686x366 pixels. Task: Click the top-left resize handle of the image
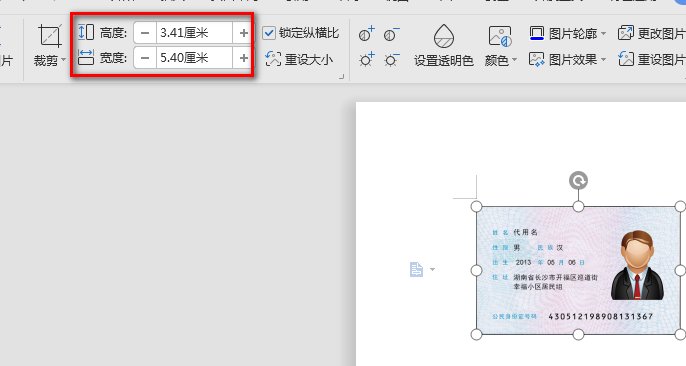[x=476, y=206]
